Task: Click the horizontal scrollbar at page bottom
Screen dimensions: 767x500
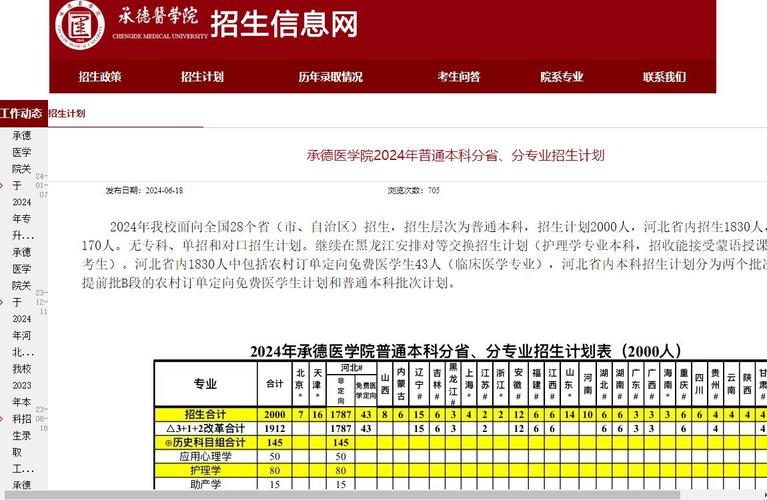Action: point(342,495)
